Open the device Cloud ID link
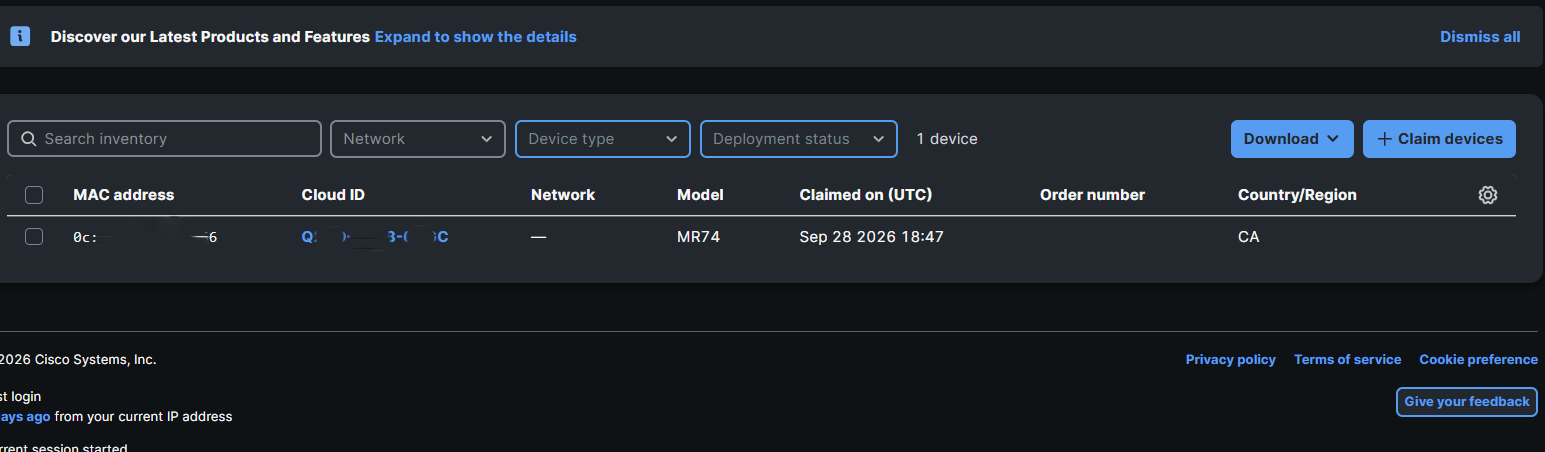This screenshot has width=1545, height=452. 375,237
